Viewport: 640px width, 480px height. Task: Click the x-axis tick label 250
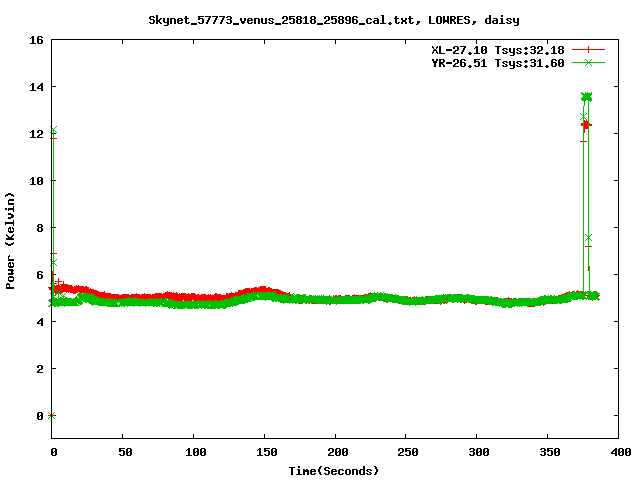tap(408, 452)
